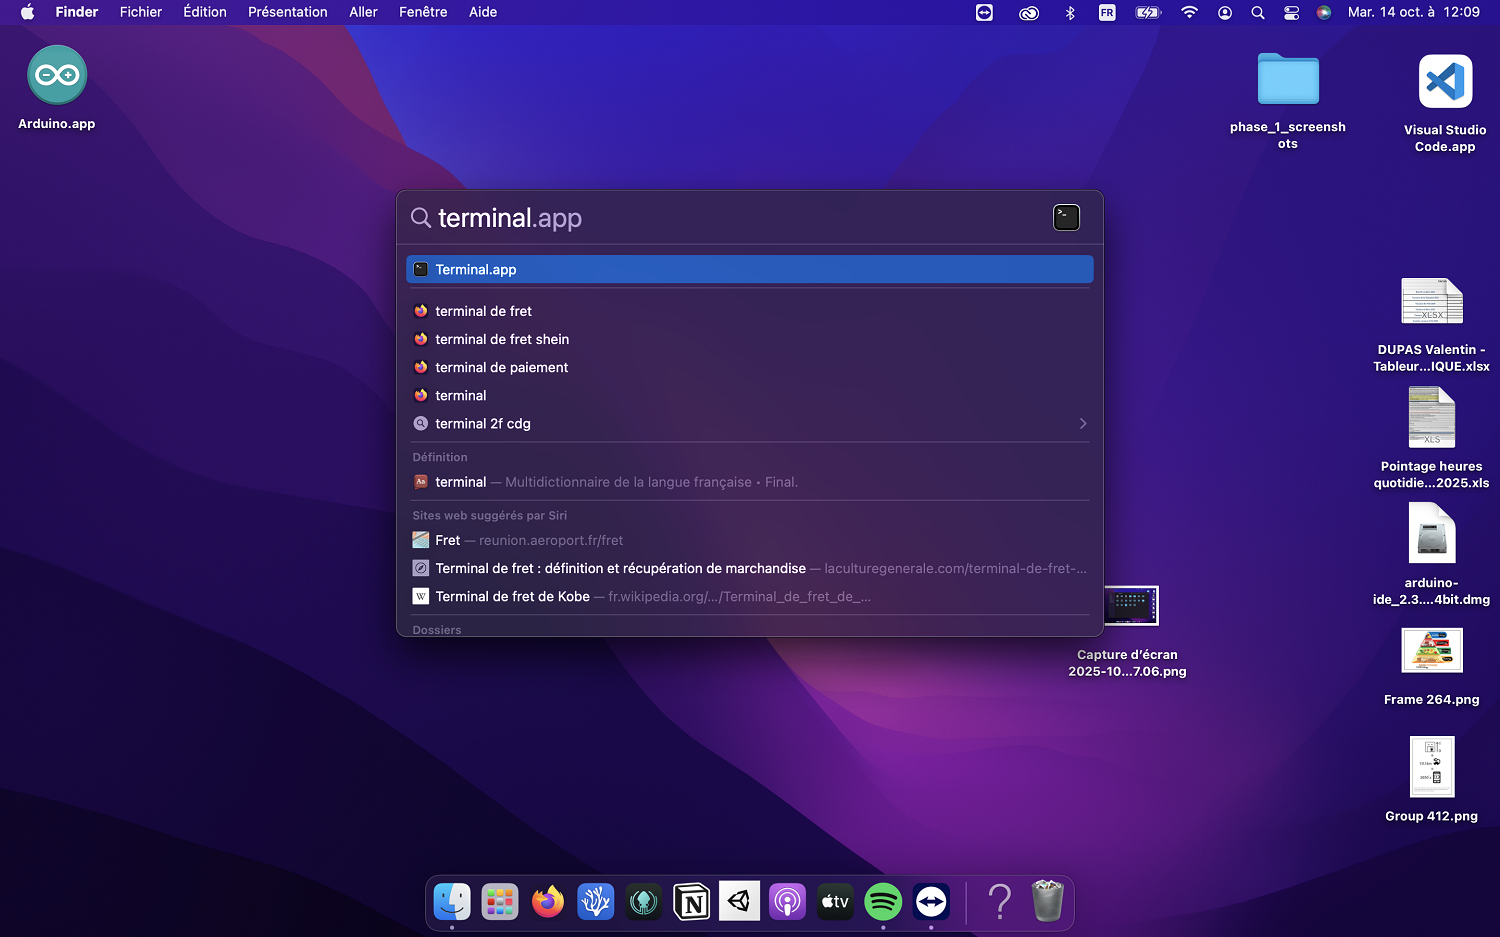Click the Wi-Fi status icon
Viewport: 1500px width, 937px height.
1189,13
